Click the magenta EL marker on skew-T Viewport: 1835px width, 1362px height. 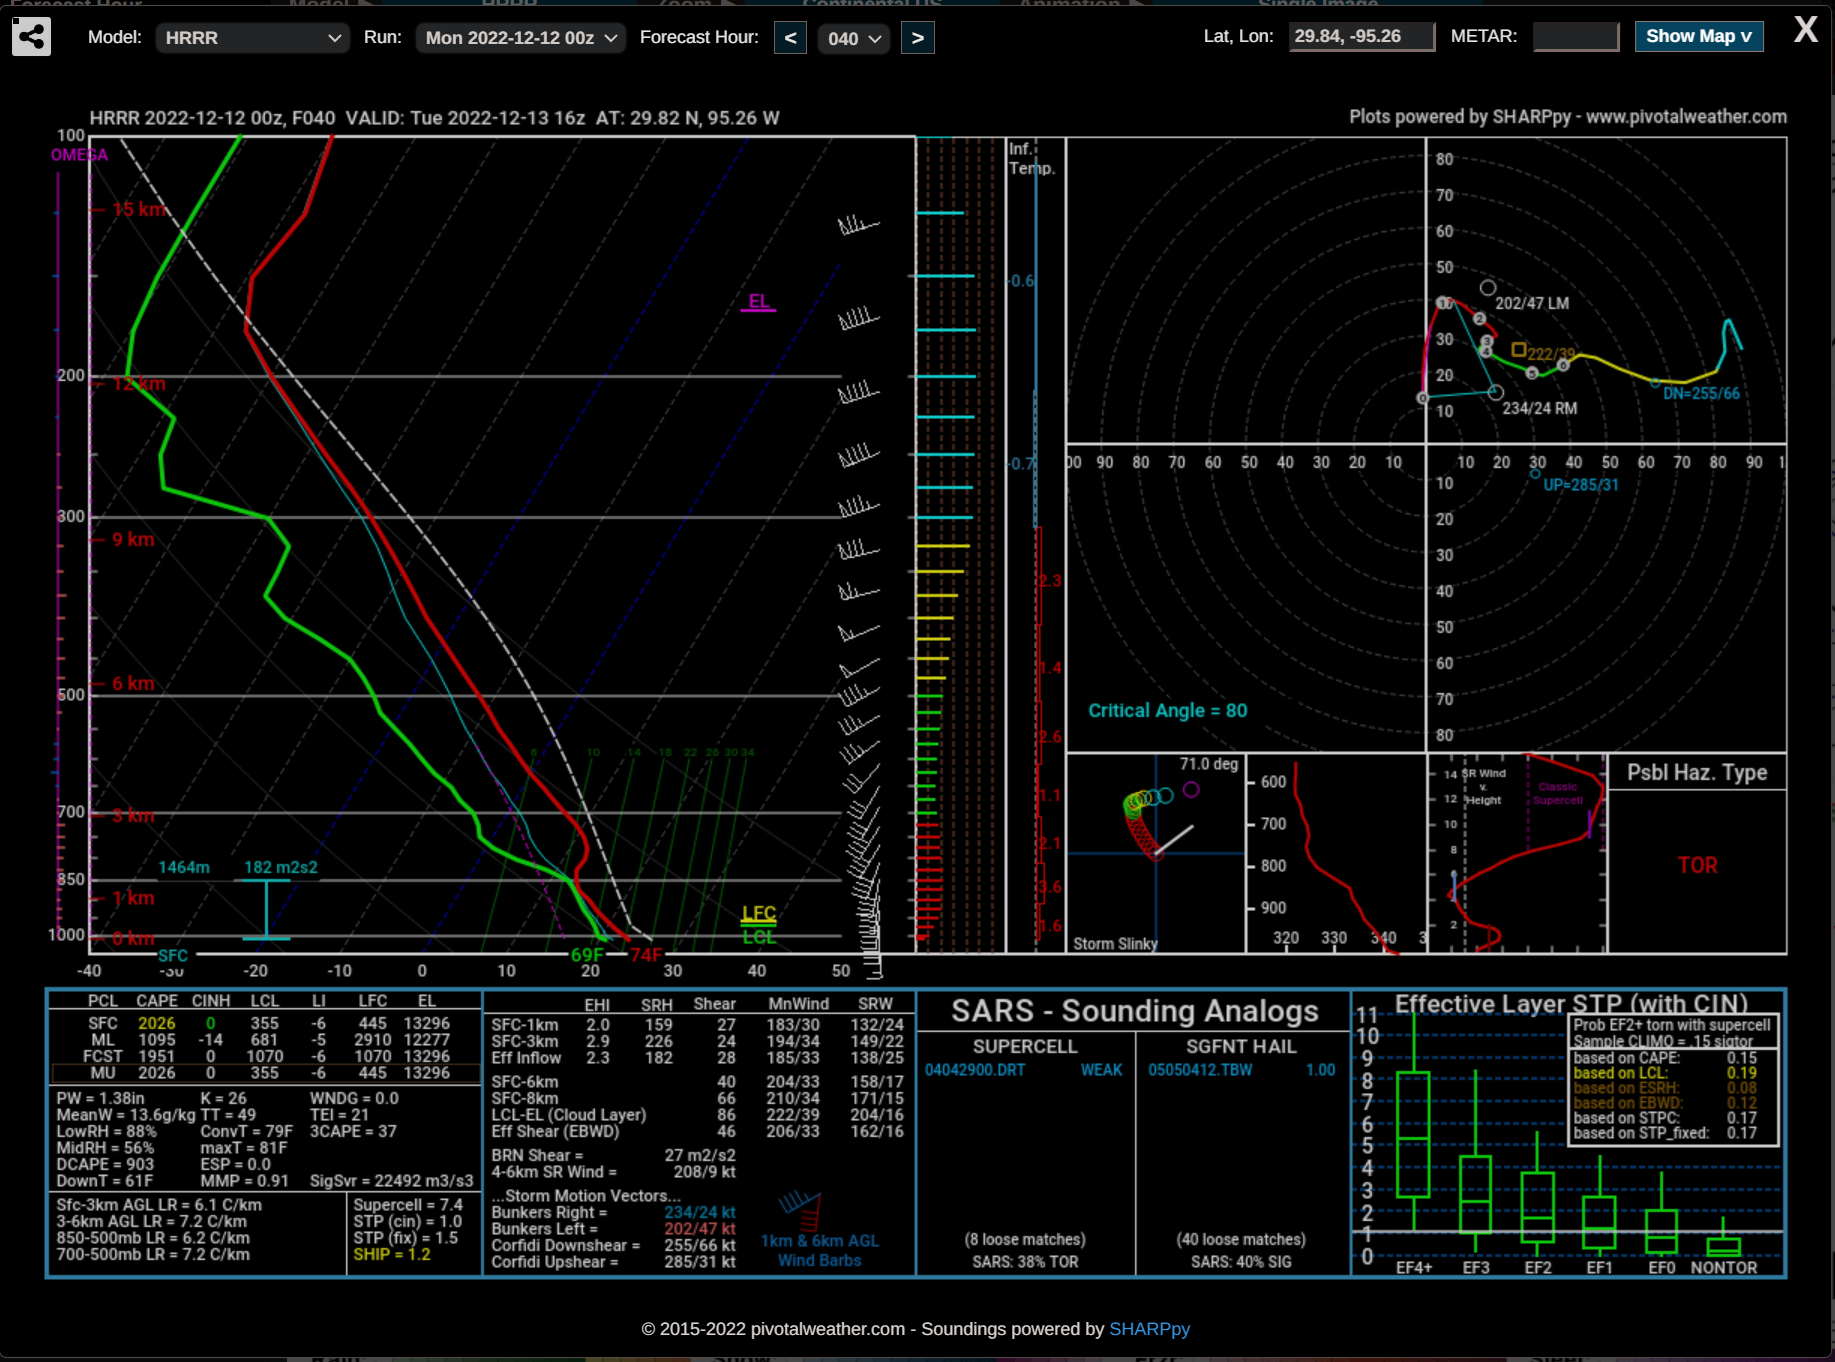758,301
